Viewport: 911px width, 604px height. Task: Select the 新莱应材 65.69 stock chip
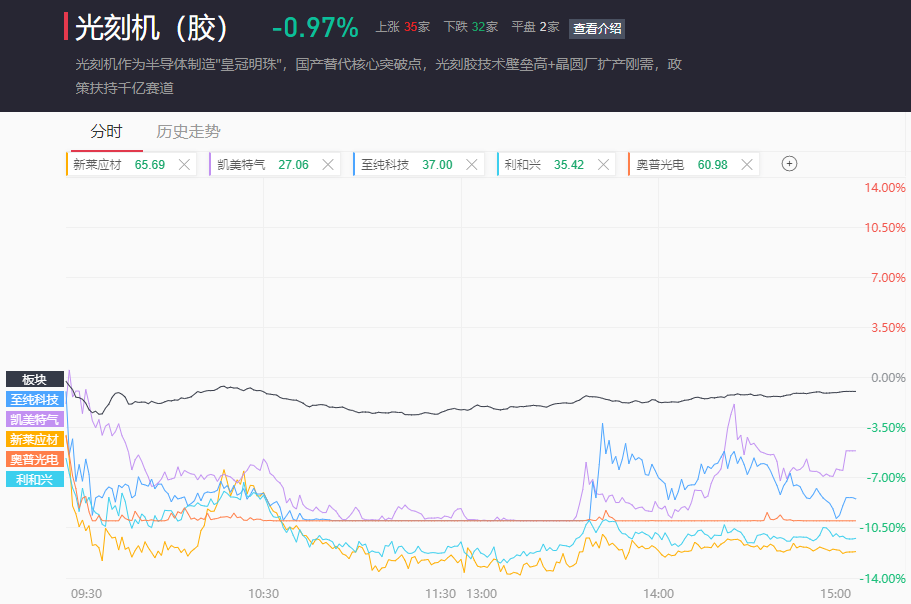point(118,165)
